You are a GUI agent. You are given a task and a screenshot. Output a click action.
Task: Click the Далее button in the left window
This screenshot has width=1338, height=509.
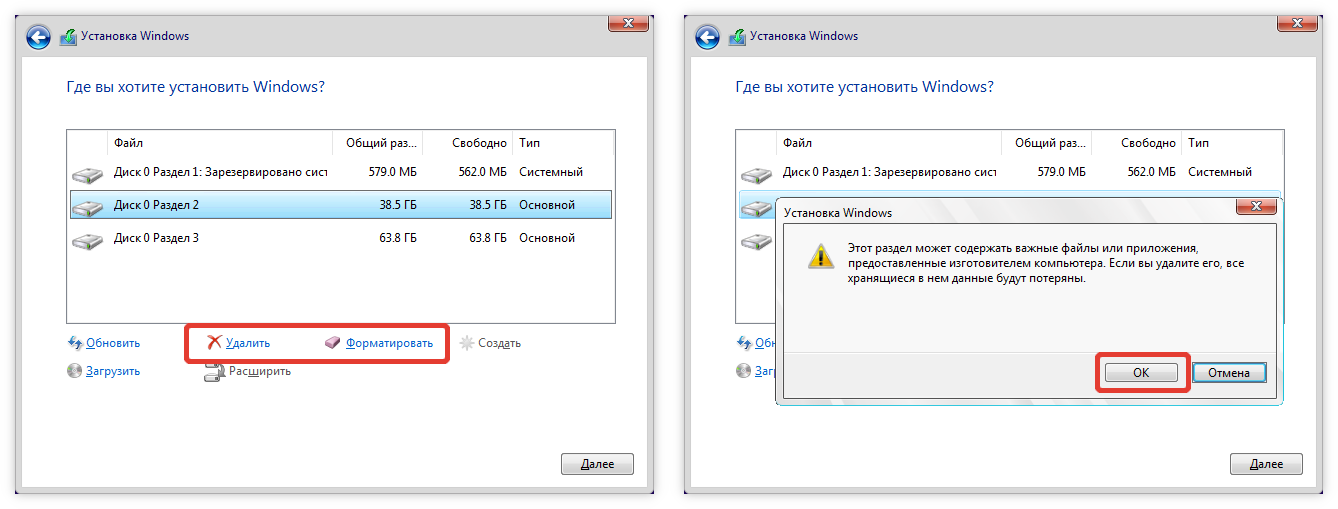tap(597, 464)
